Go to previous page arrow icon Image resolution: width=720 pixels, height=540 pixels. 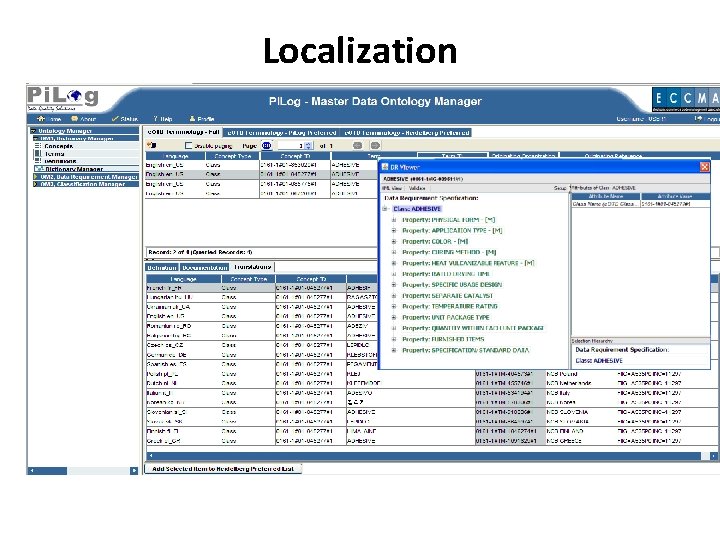click(357, 146)
